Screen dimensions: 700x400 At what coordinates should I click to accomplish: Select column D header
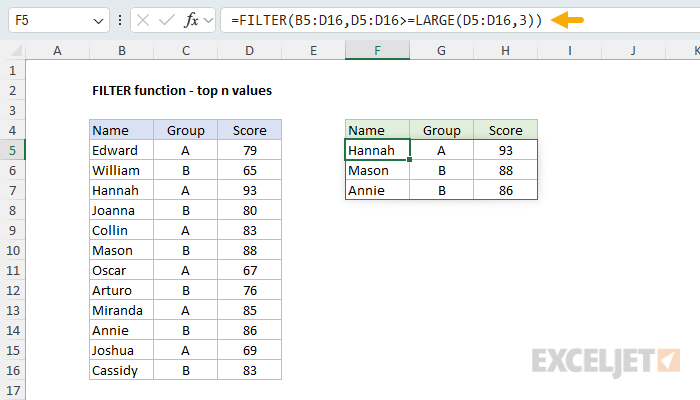250,50
